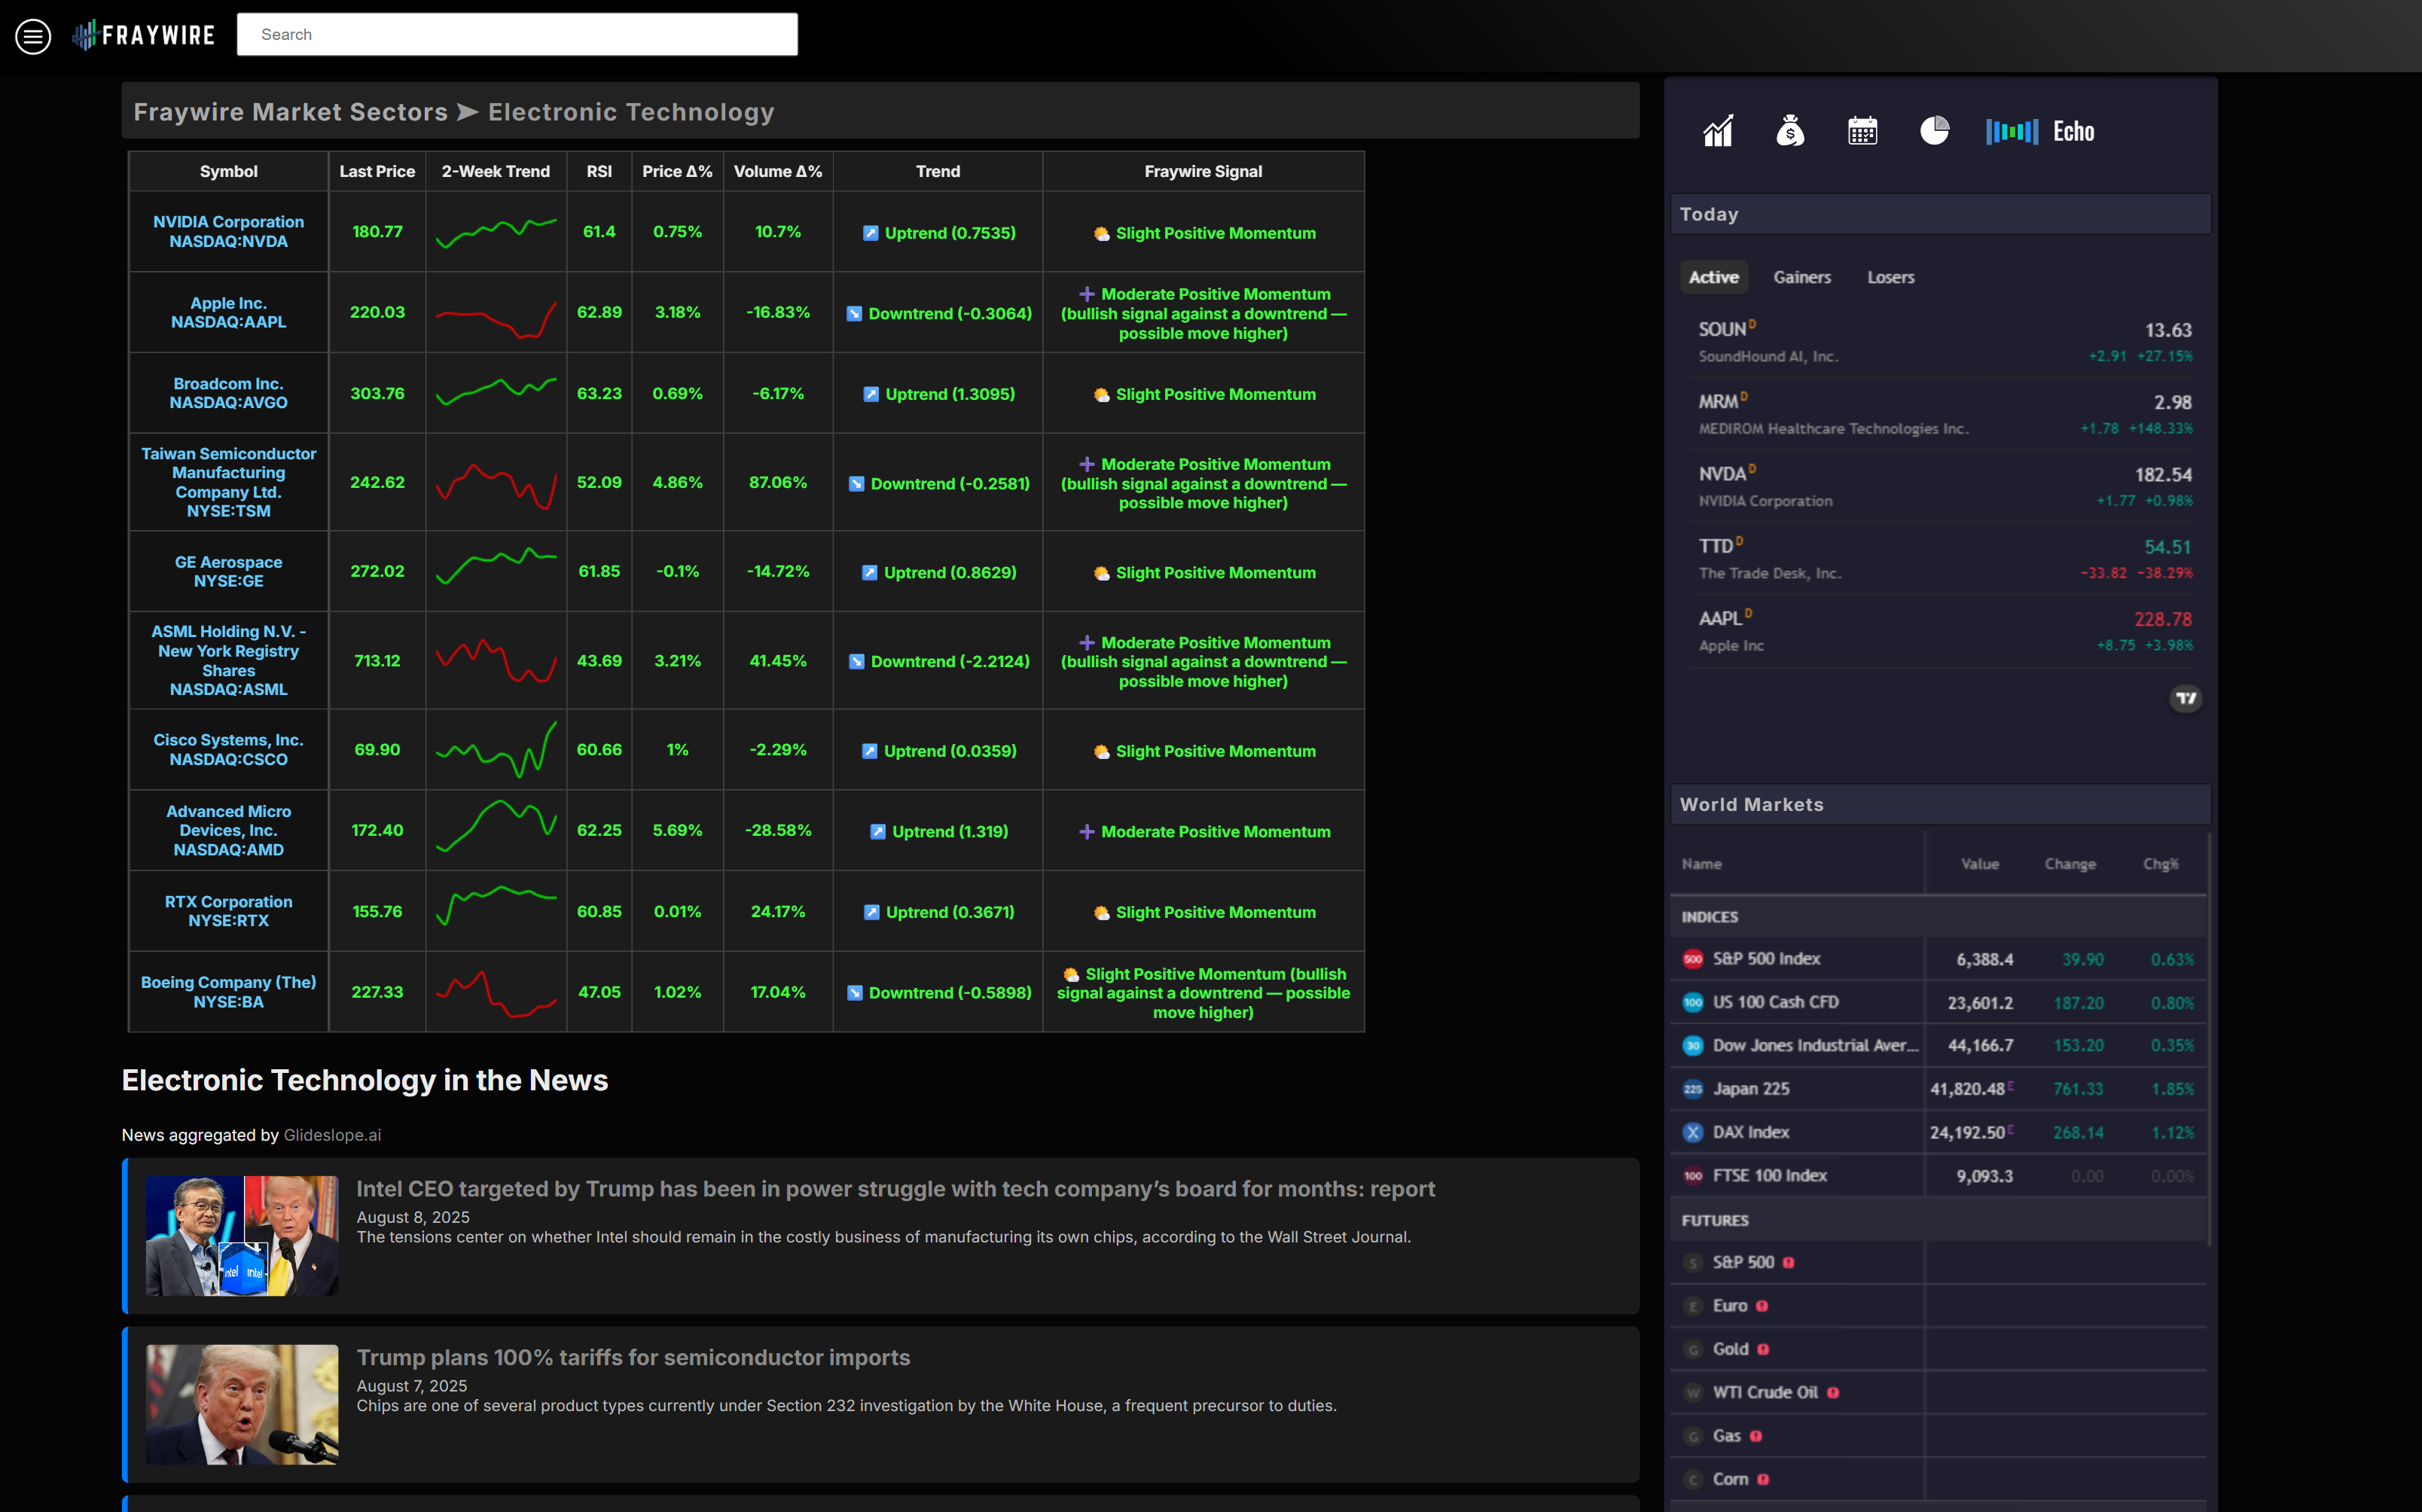The image size is (2422, 1512).
Task: Click the uptrend arrow icon for GE Aerospace
Action: coord(869,573)
